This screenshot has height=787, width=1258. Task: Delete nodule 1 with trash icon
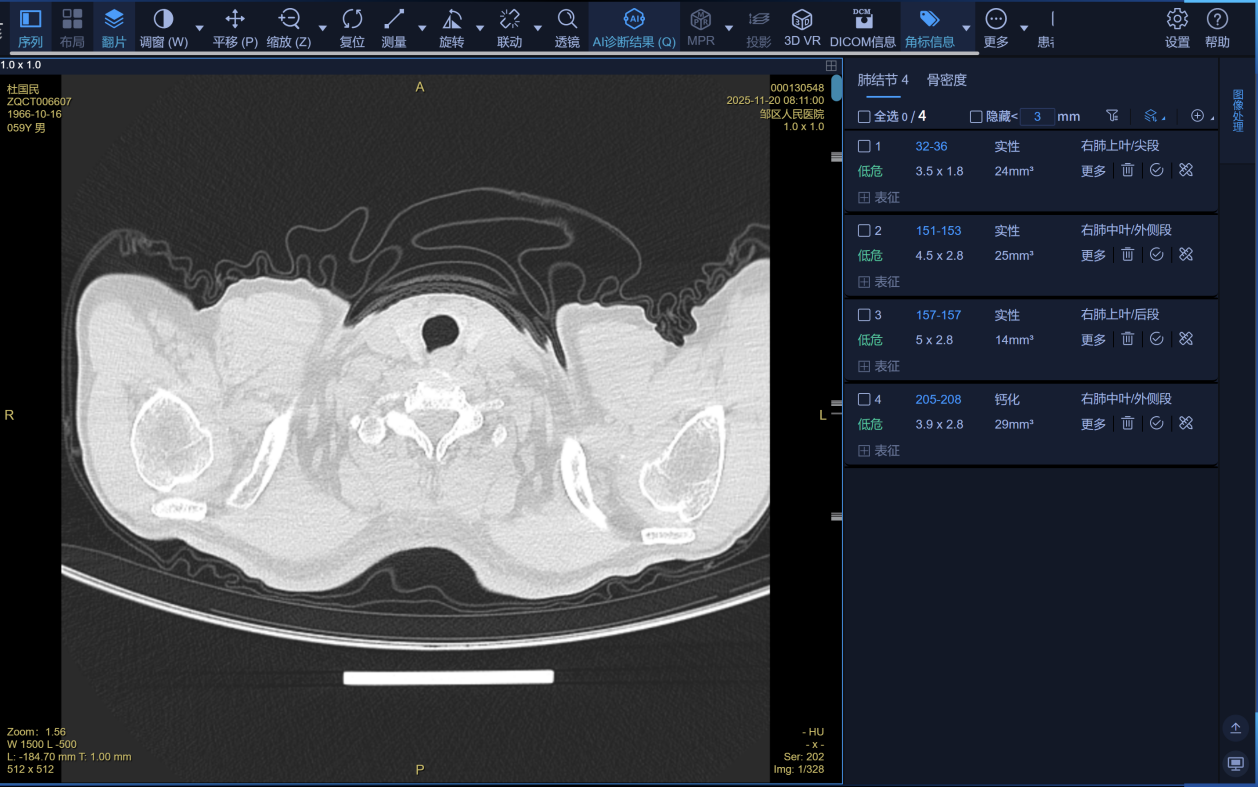(x=1127, y=171)
